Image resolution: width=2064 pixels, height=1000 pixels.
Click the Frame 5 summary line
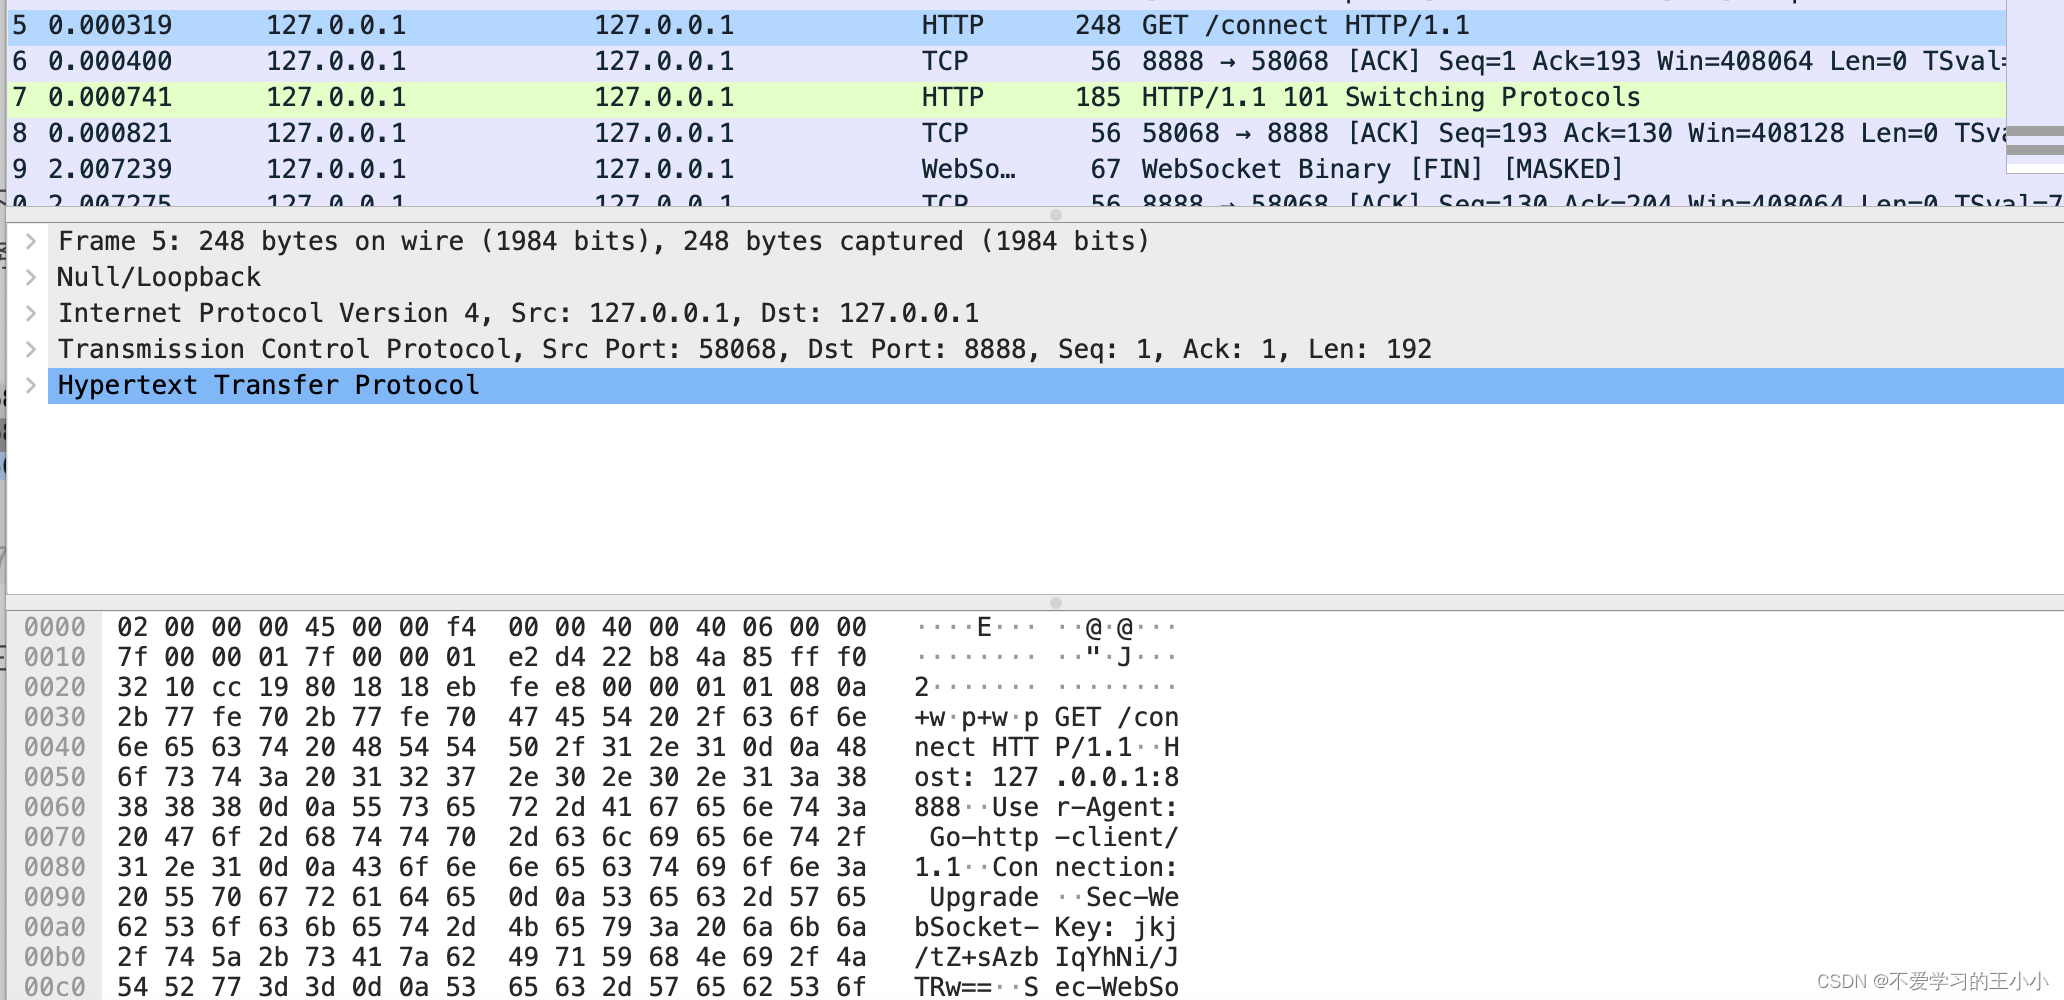603,241
